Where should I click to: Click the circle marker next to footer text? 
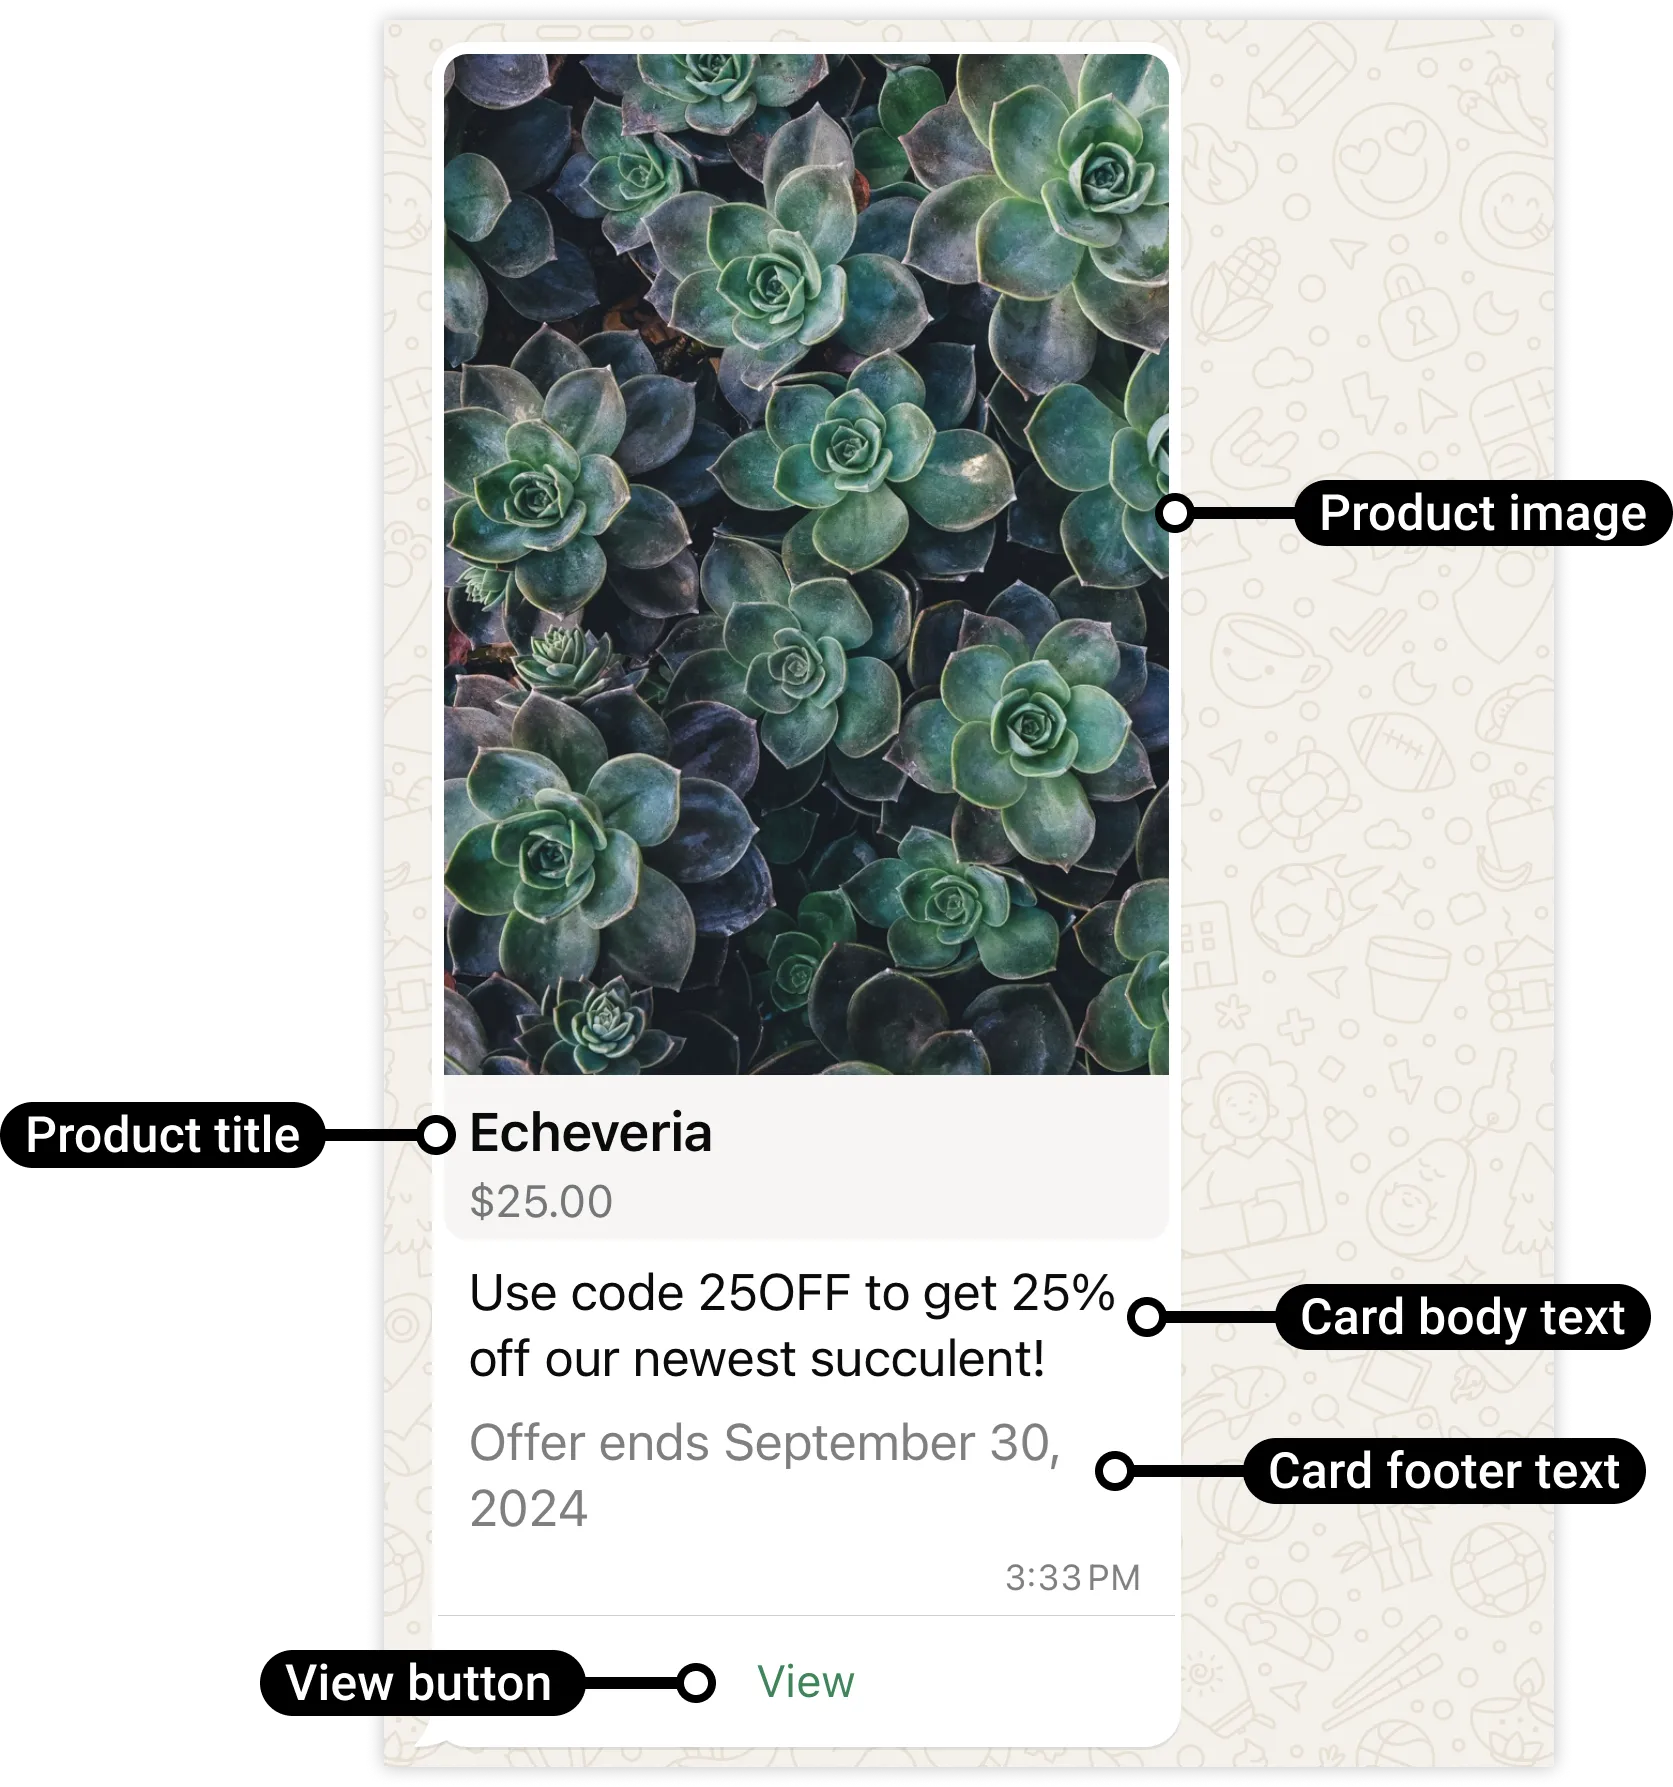coord(1114,1471)
